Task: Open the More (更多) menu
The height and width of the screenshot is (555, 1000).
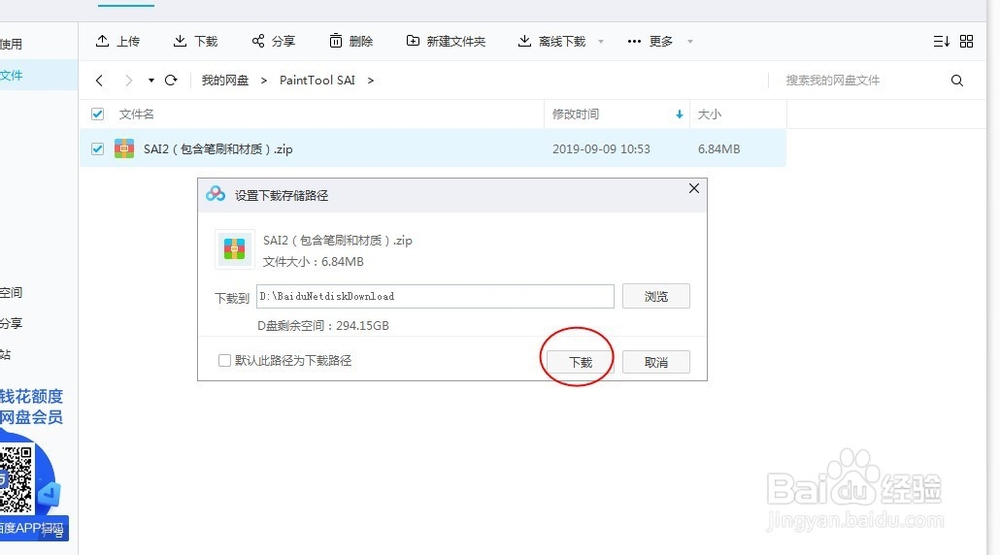Action: (650, 41)
